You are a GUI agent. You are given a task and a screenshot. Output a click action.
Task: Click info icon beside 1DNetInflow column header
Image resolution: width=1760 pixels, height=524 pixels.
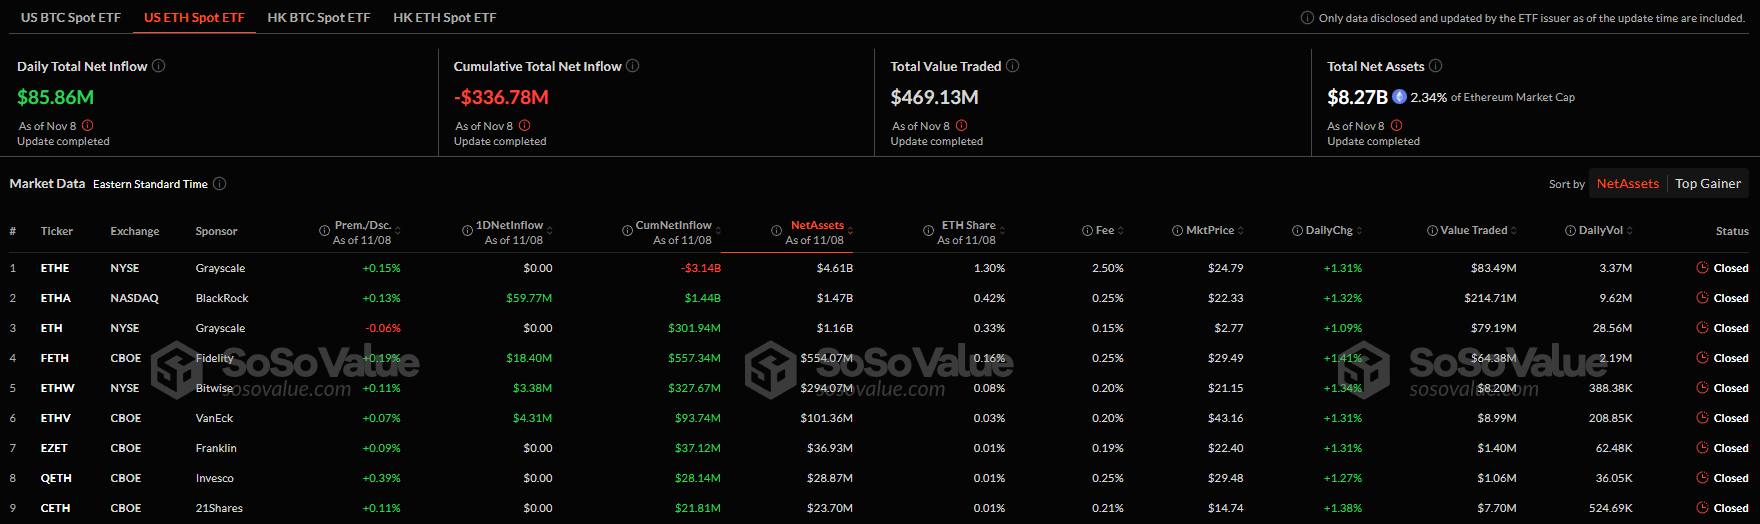pos(467,231)
